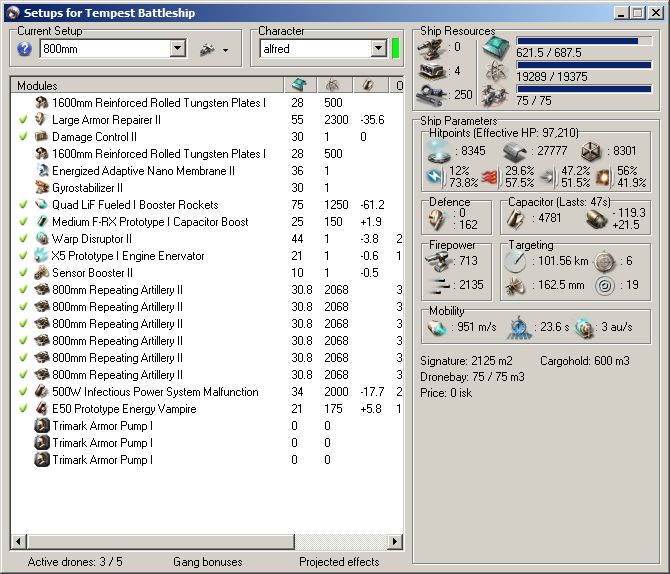This screenshot has width=670, height=574.
Task: Click the capacitor column header icon
Action: coord(368,85)
